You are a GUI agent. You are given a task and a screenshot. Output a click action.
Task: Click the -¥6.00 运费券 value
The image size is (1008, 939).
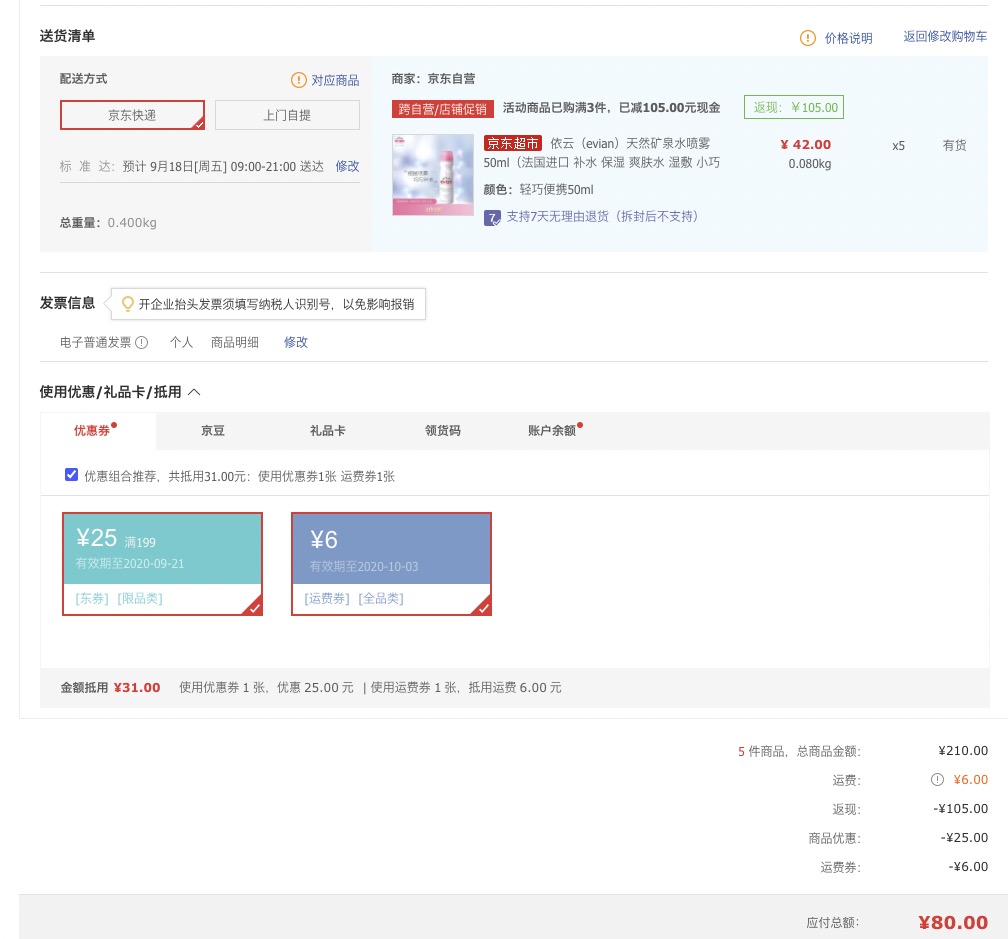pos(968,866)
